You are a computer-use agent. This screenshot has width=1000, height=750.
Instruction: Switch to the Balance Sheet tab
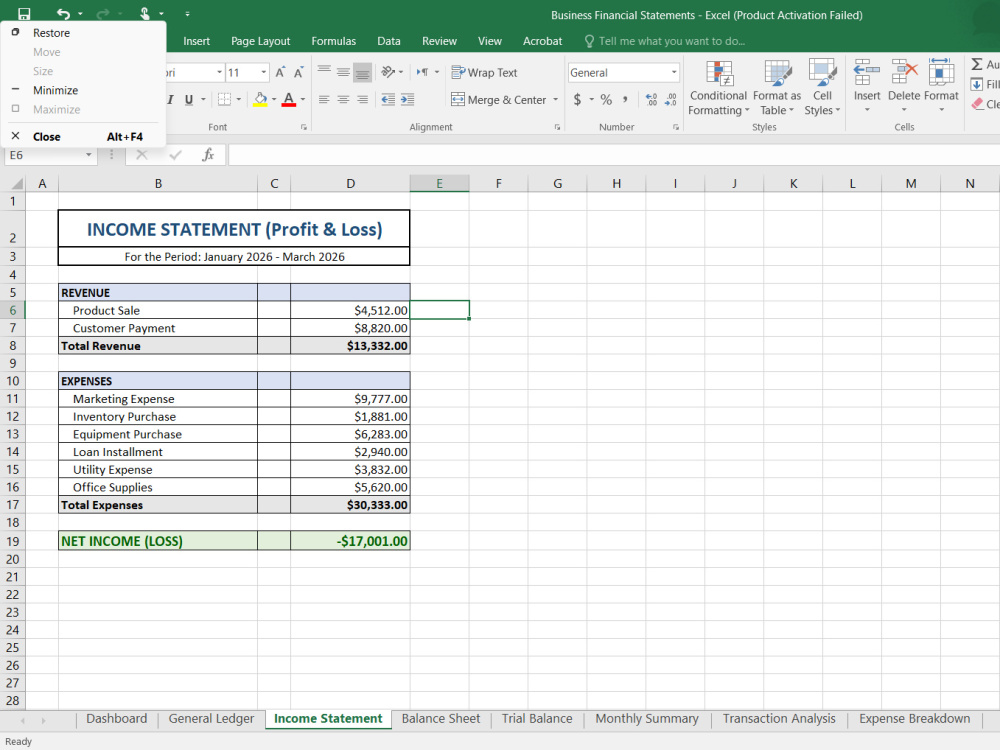point(441,719)
